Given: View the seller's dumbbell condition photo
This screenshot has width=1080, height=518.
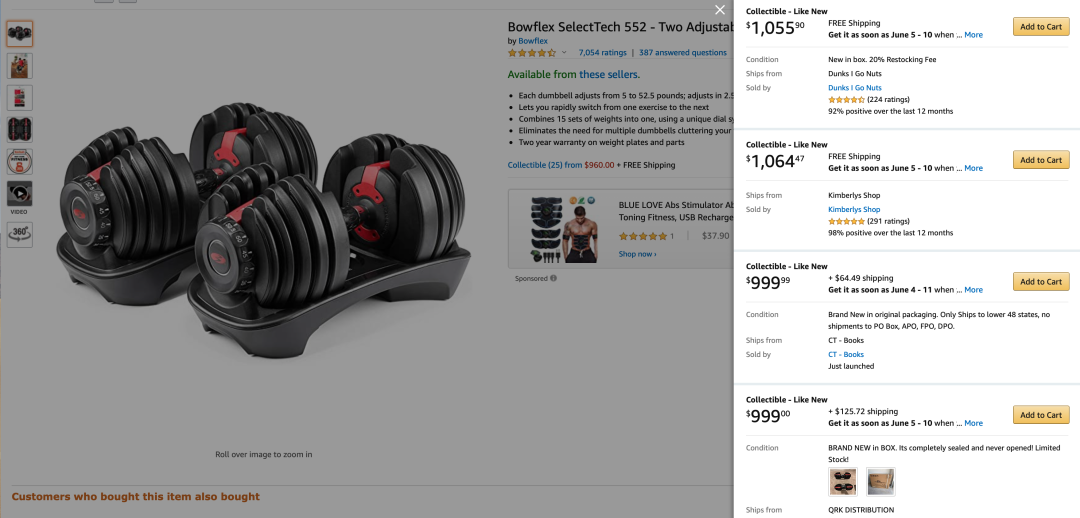Looking at the screenshot, I should [x=843, y=482].
